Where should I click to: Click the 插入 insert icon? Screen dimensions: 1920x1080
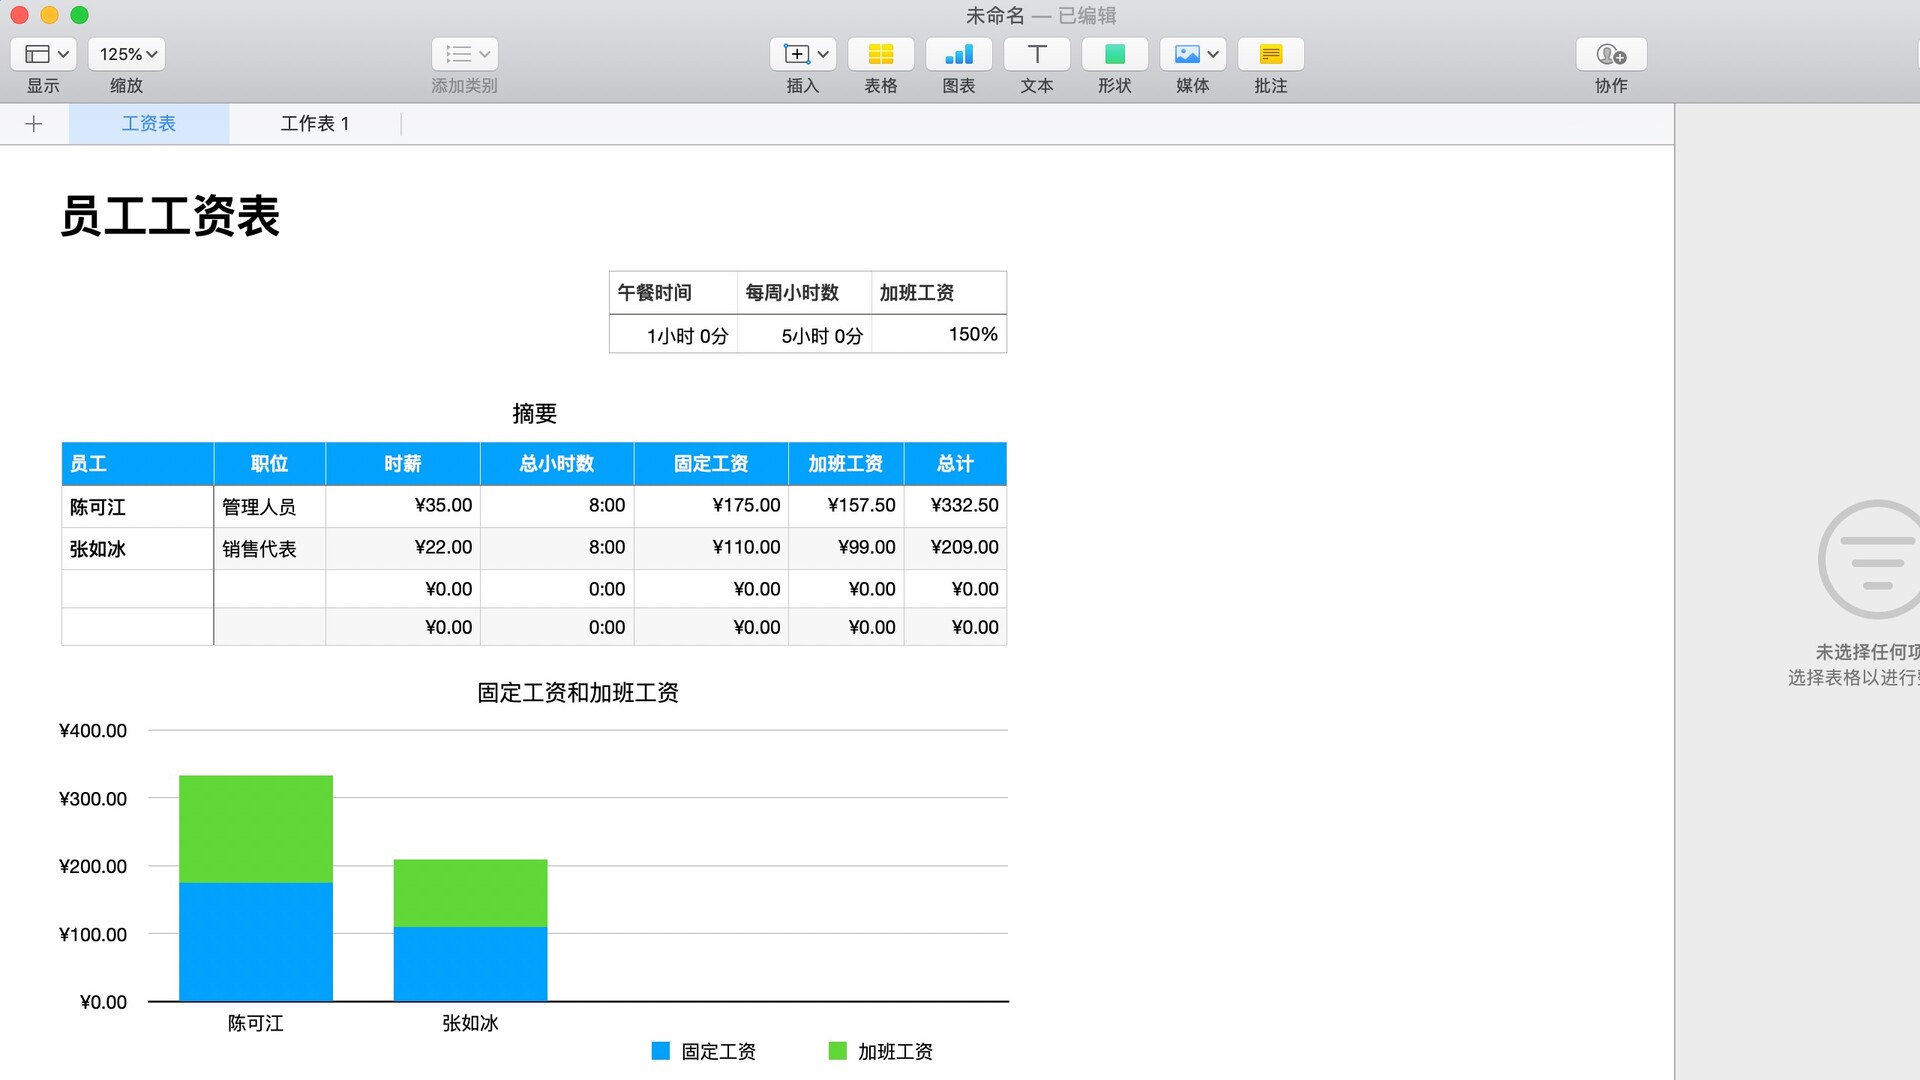pos(795,54)
